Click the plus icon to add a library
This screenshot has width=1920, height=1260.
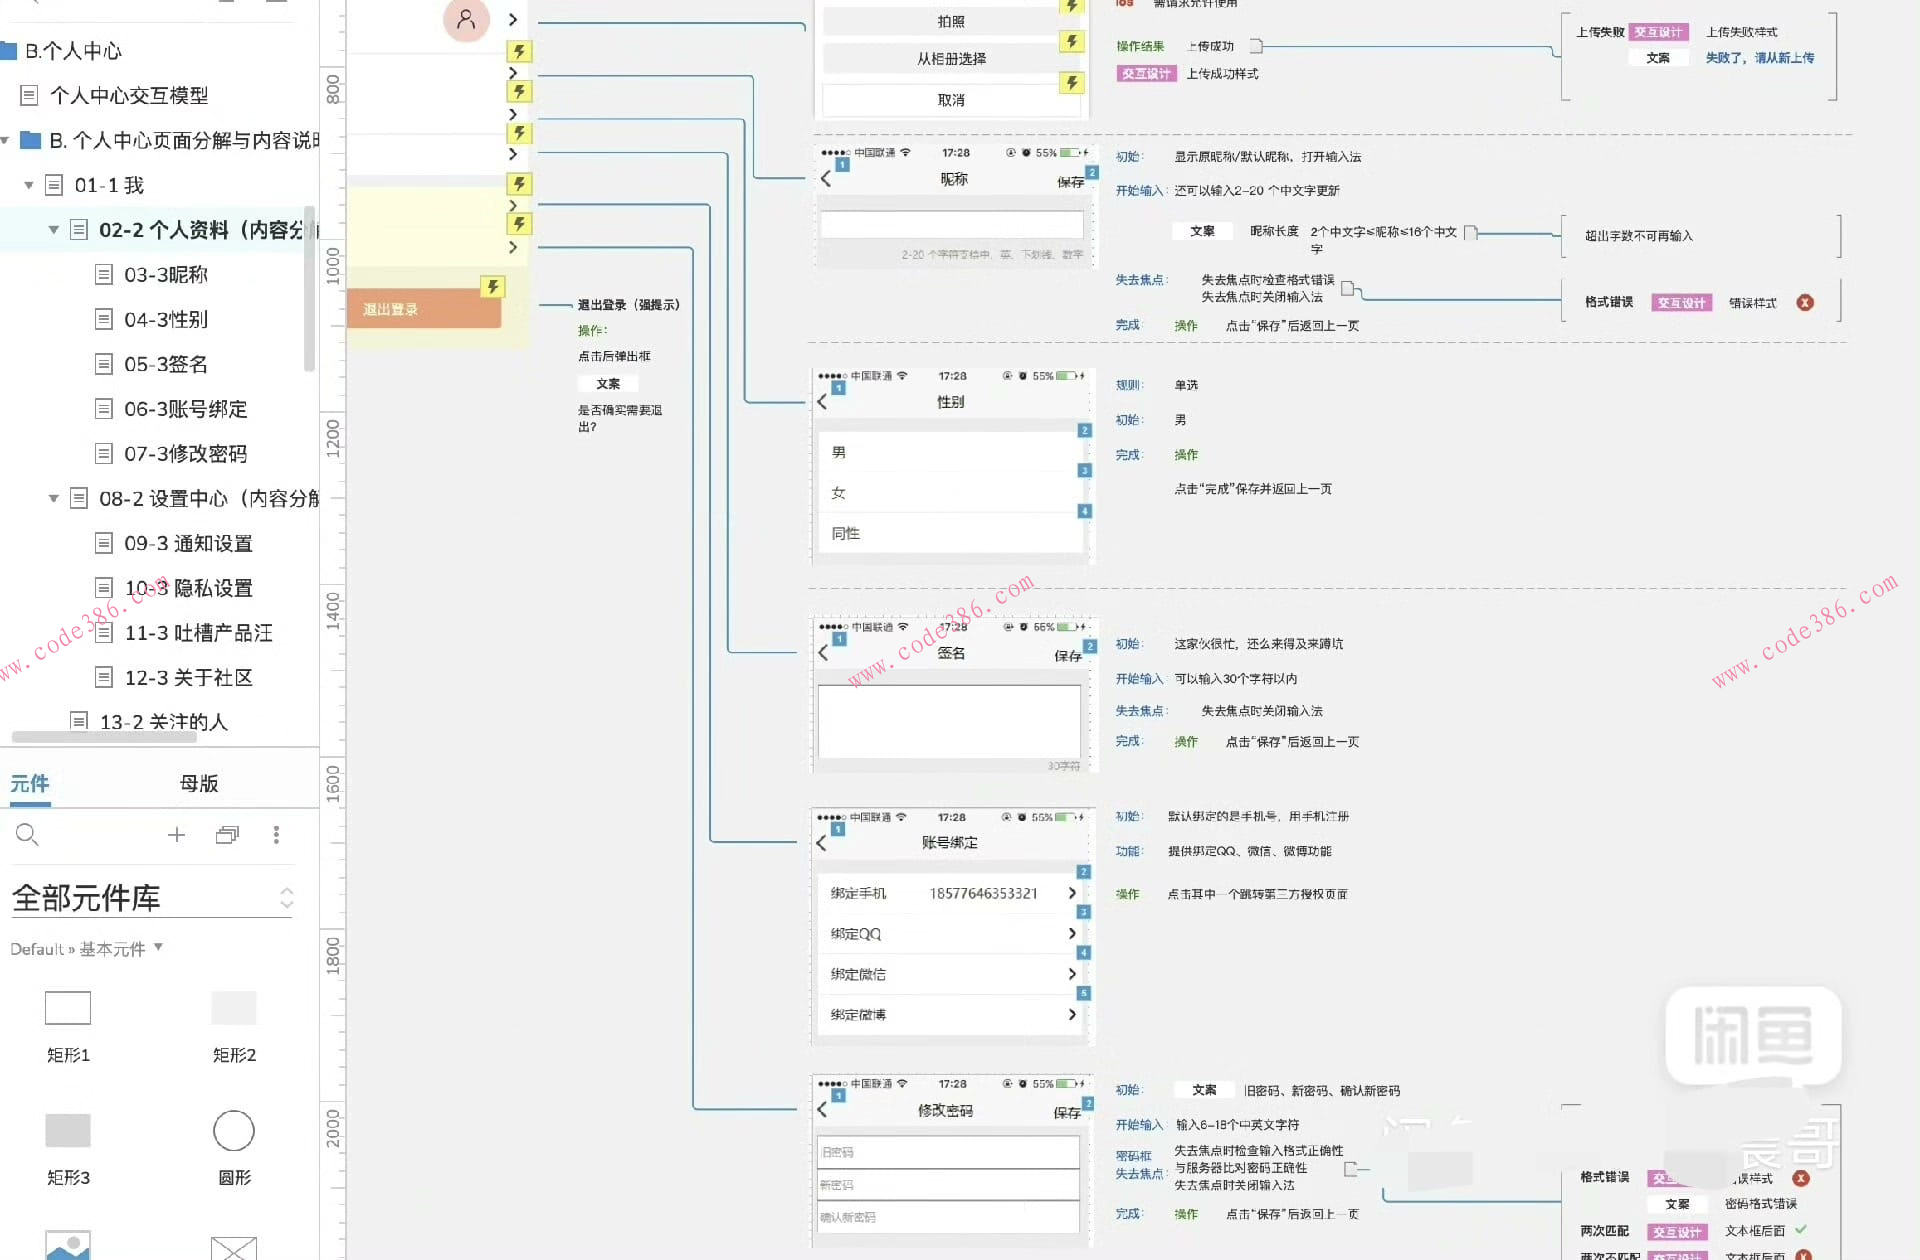176,834
